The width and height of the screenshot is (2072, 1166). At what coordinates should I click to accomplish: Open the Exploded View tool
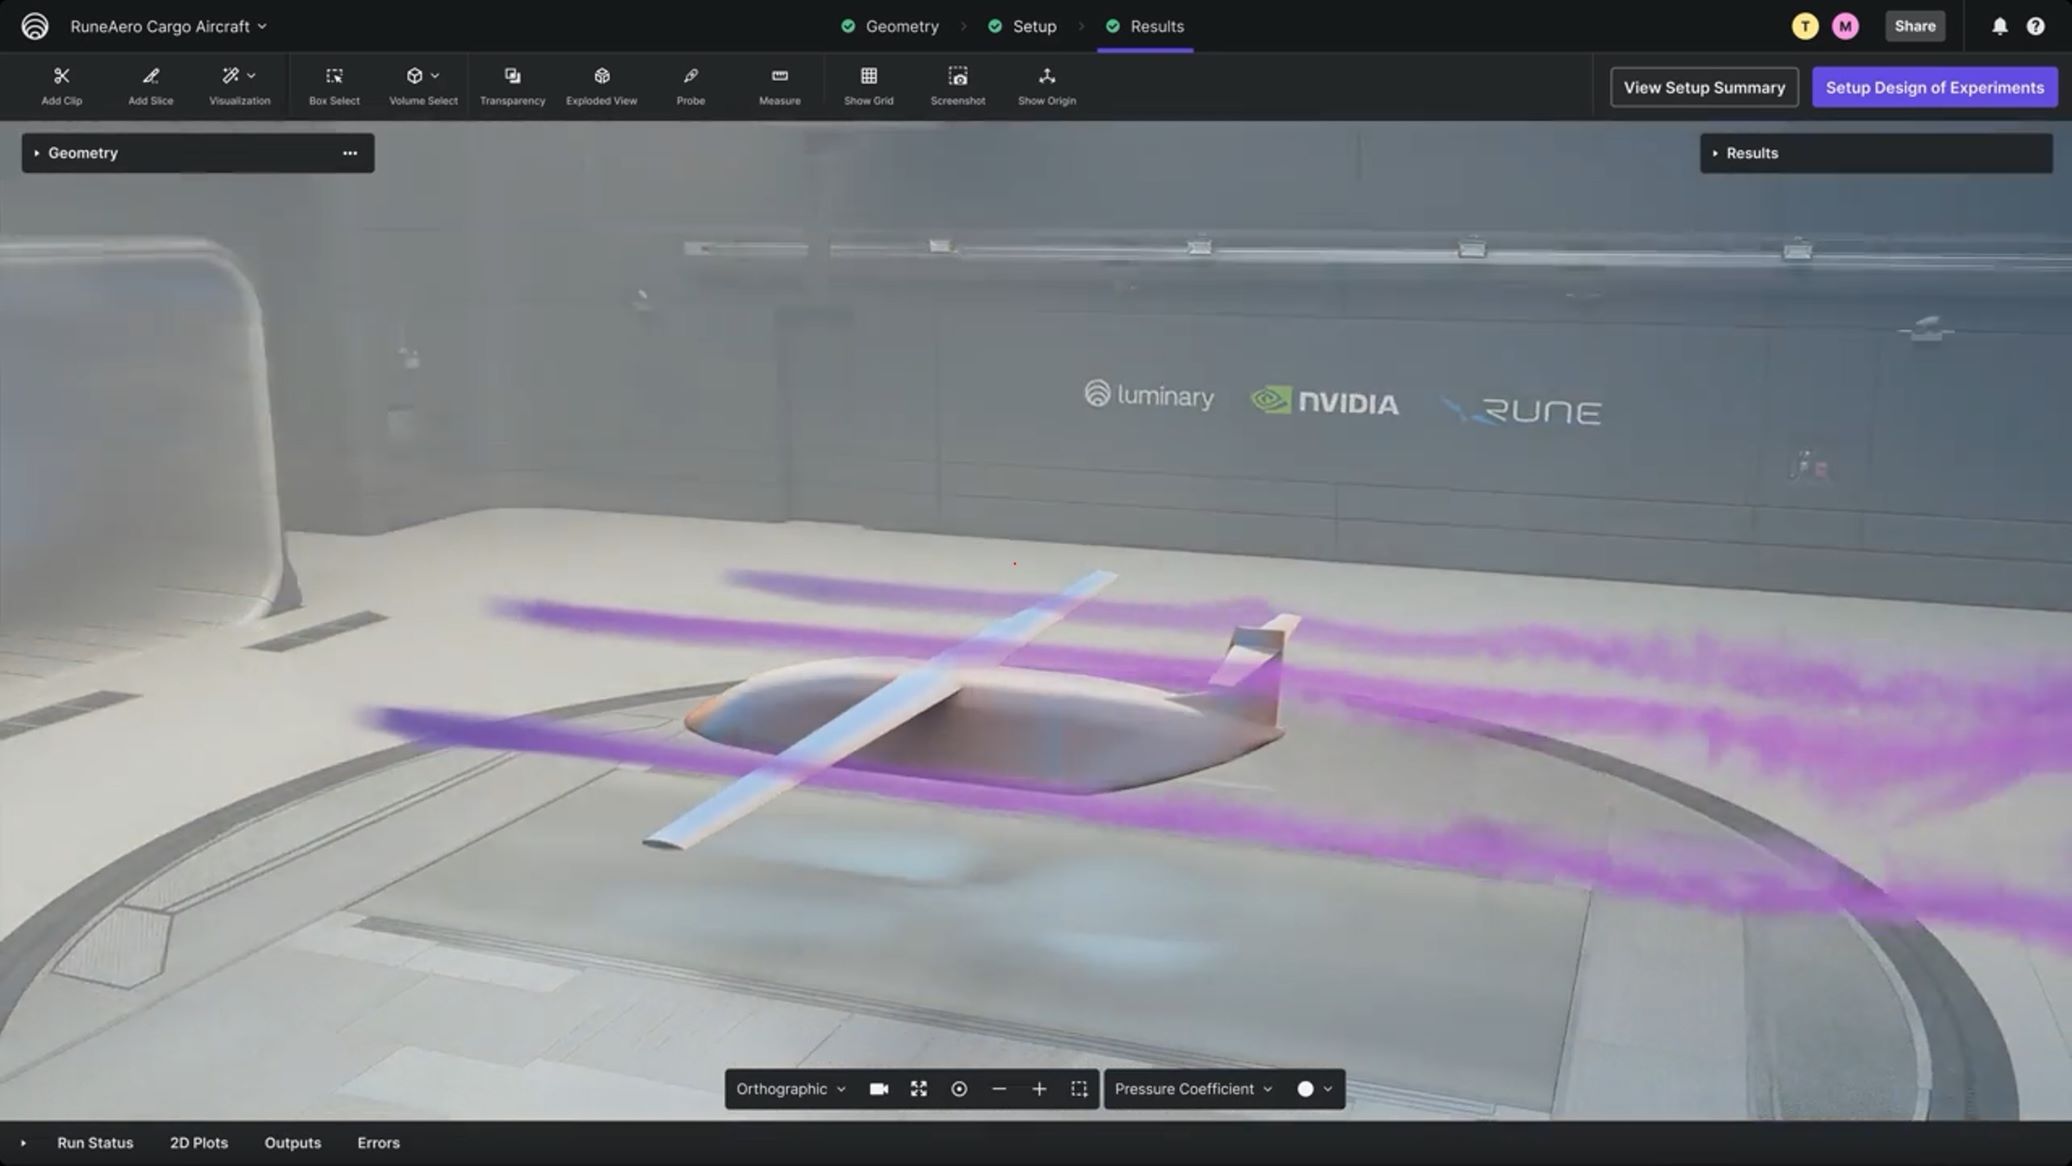601,85
